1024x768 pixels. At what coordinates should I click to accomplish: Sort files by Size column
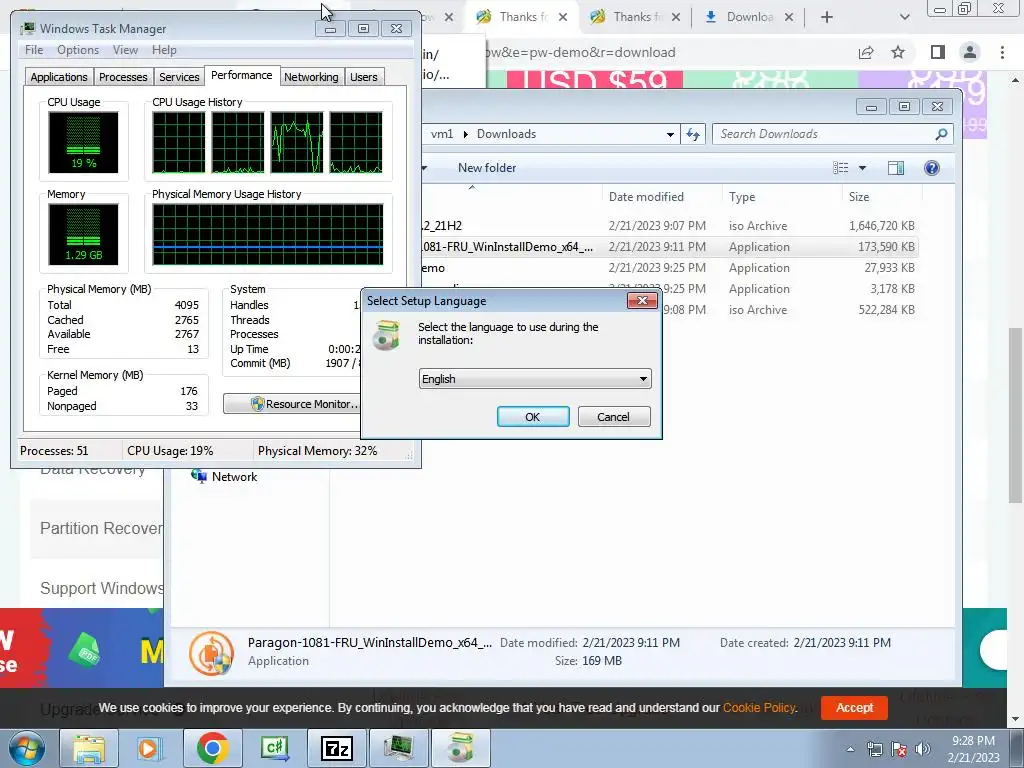point(882,197)
